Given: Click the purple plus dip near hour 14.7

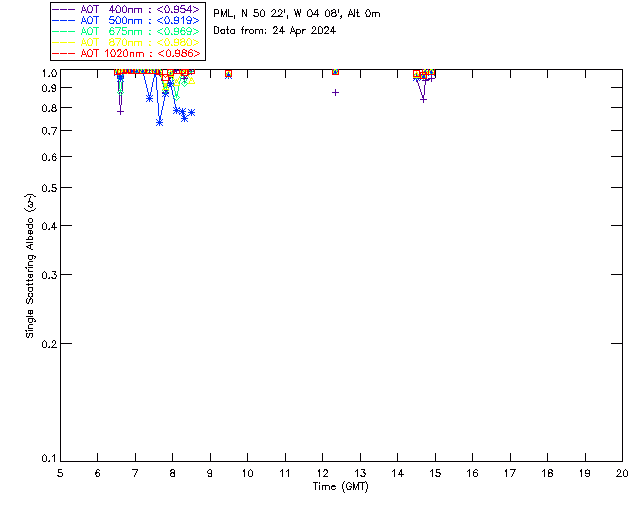Looking at the screenshot, I should coord(424,100).
